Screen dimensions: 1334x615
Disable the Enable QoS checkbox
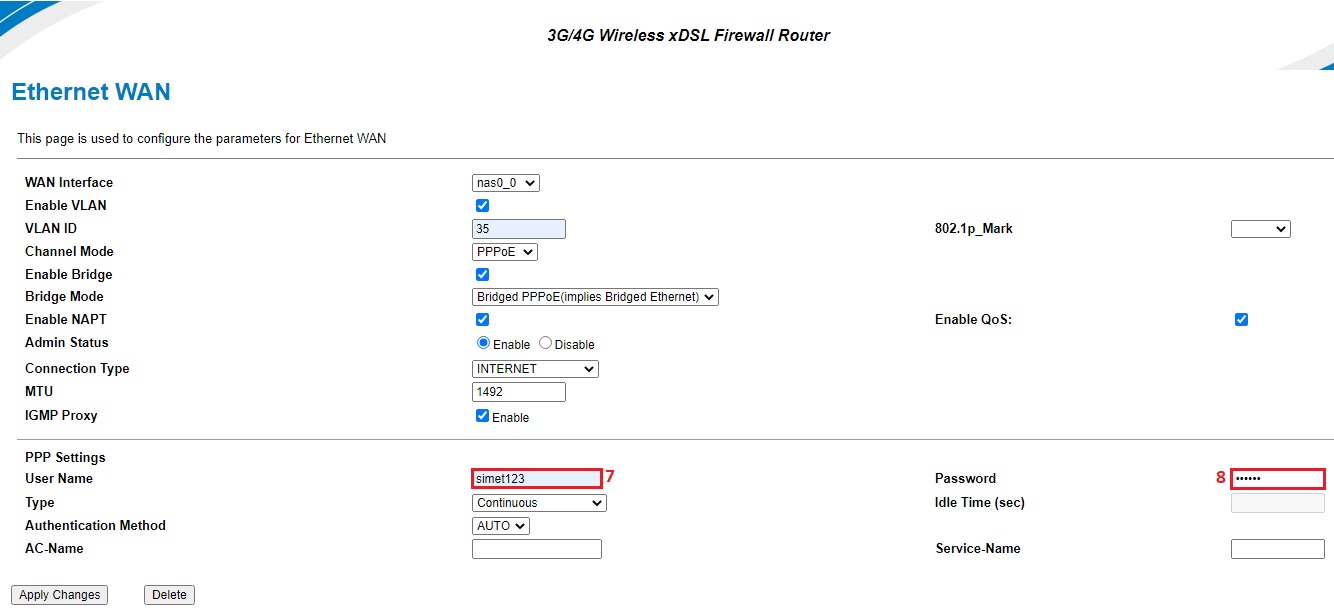click(1241, 320)
